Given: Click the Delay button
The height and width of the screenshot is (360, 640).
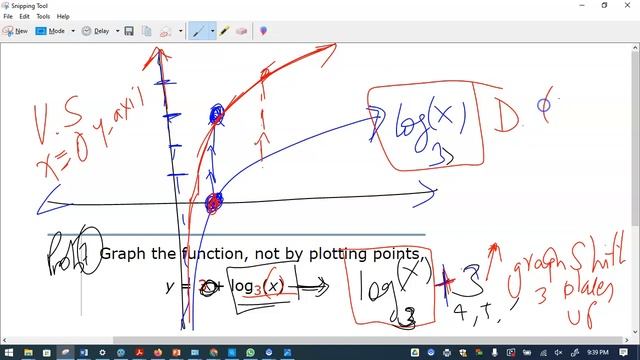Looking at the screenshot, I should pos(96,31).
